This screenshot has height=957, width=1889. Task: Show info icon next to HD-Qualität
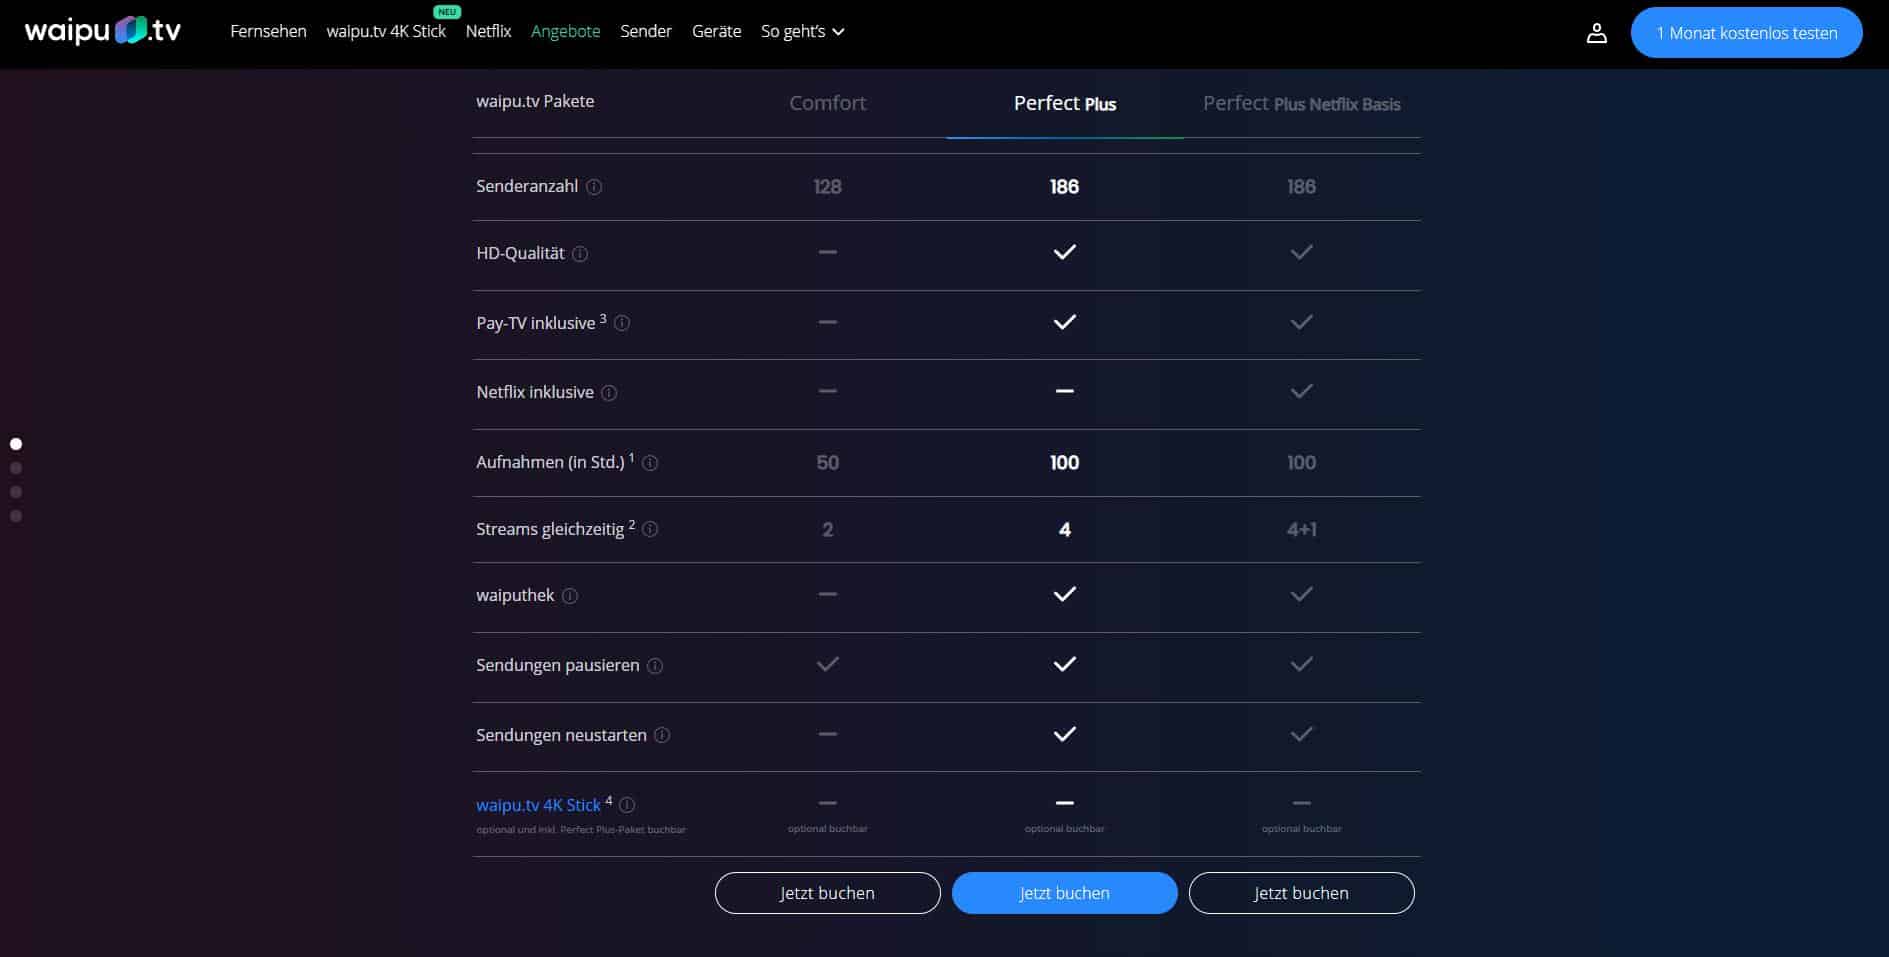[580, 254]
